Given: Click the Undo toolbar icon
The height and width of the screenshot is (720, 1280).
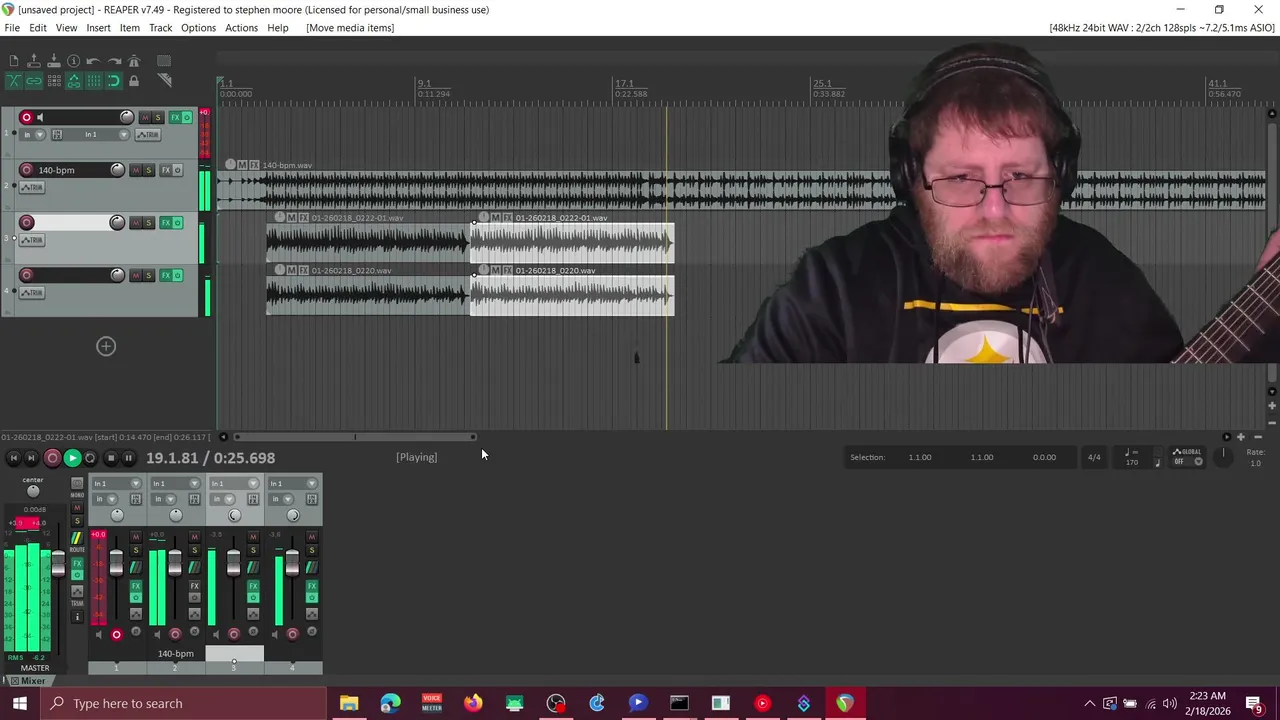Looking at the screenshot, I should [93, 61].
